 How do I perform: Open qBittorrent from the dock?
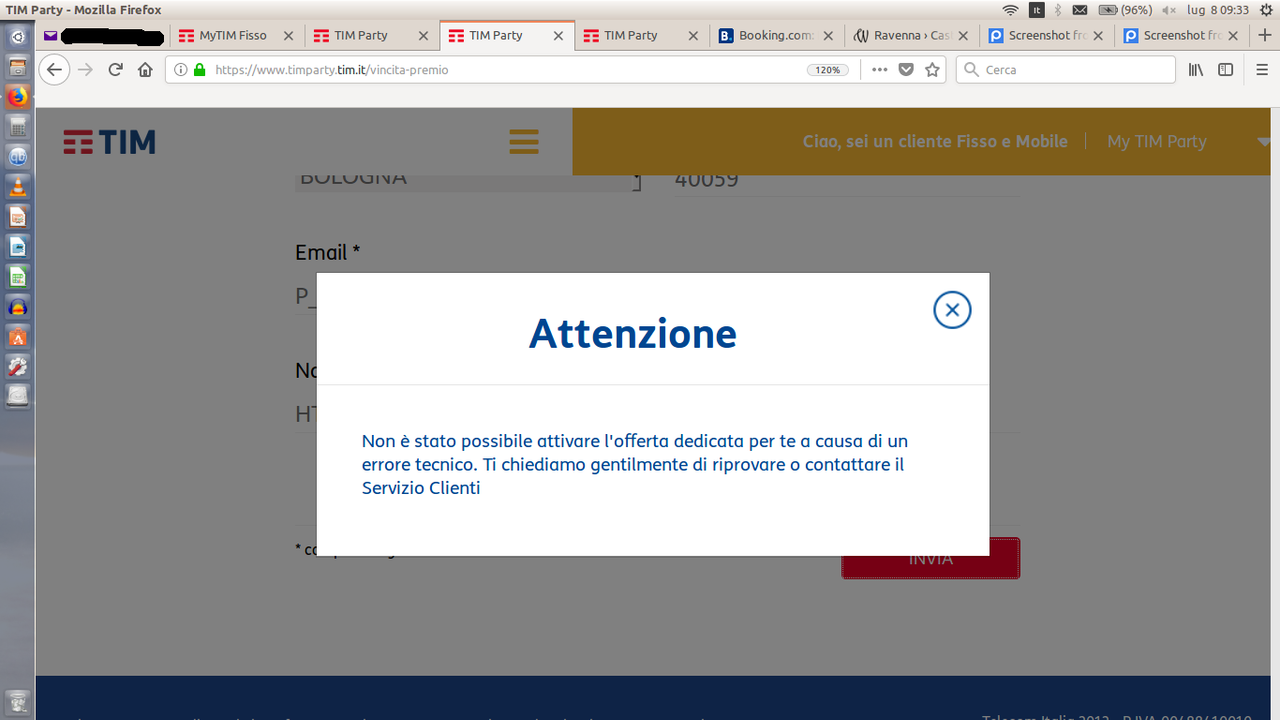pyautogui.click(x=17, y=157)
